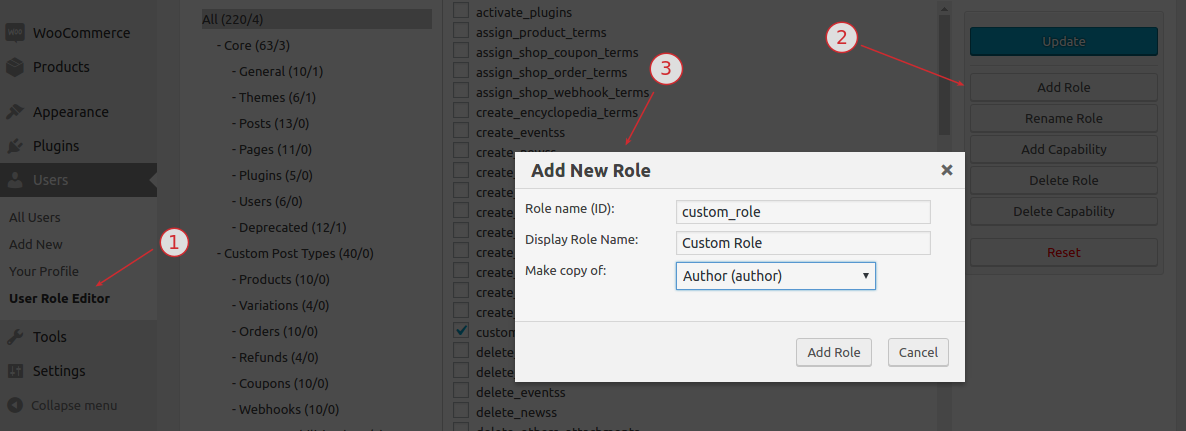Collapse the Custom Post Types group

tap(219, 254)
